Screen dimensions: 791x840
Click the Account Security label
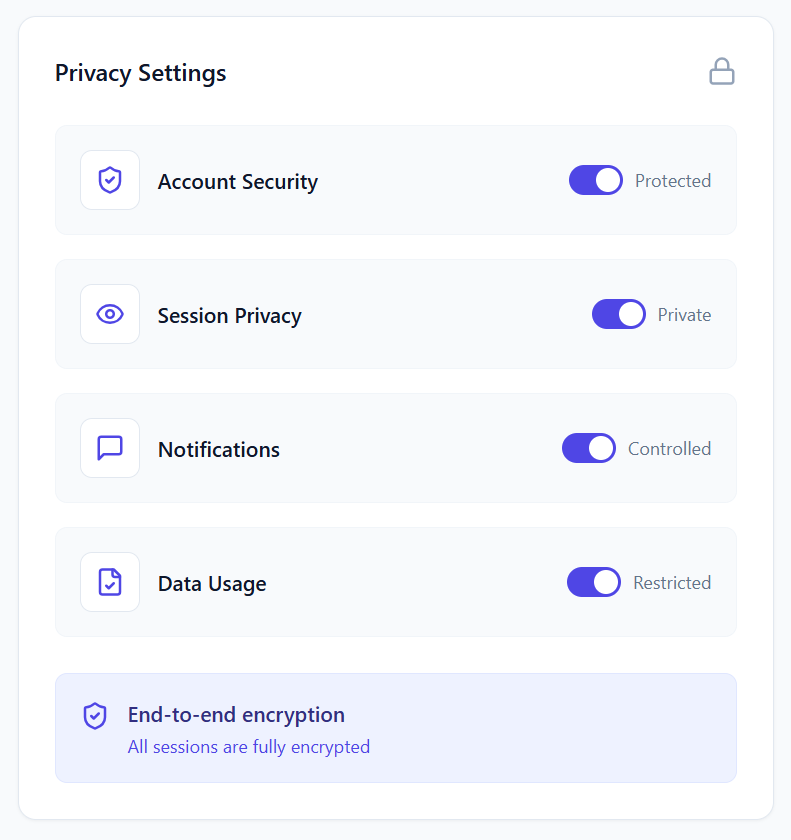238,182
